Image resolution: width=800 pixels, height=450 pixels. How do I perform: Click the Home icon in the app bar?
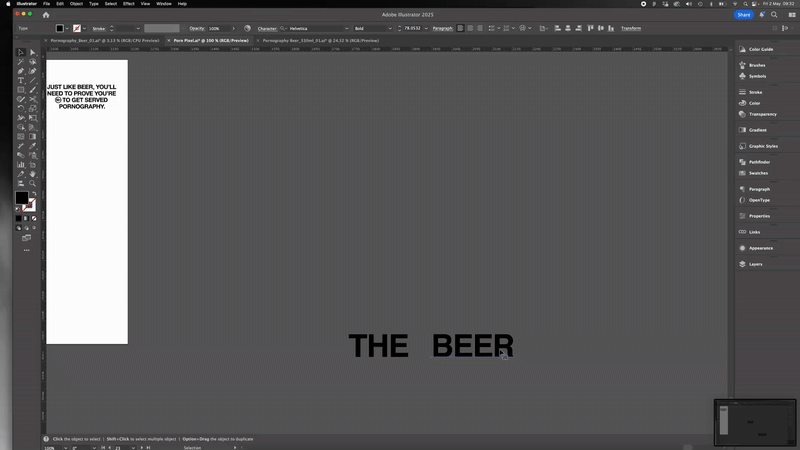tap(45, 15)
